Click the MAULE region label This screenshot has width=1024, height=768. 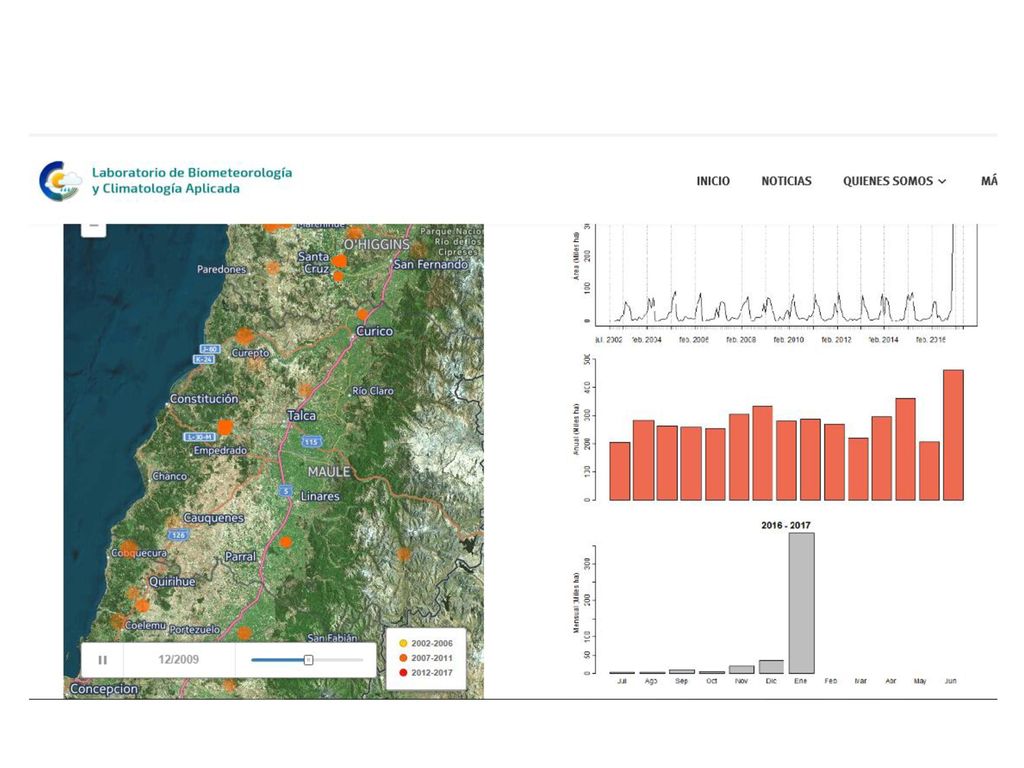(329, 472)
